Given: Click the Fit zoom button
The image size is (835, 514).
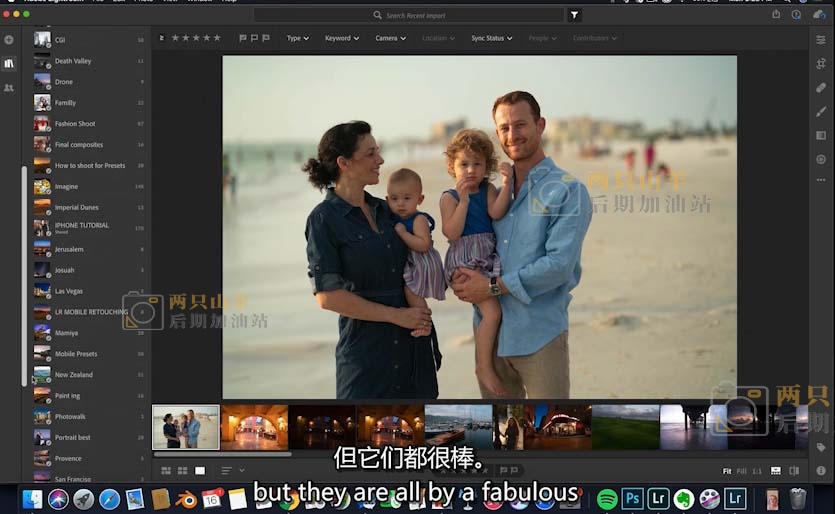Looking at the screenshot, I should 727,470.
